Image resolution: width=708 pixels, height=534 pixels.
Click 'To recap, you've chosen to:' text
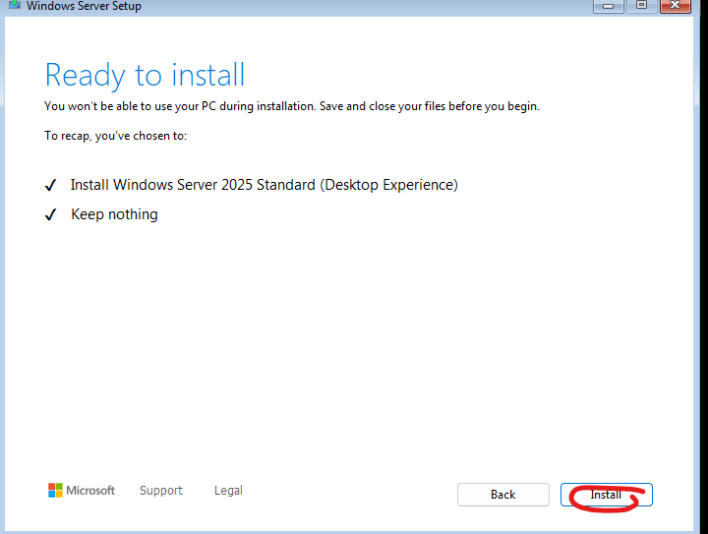pos(116,136)
